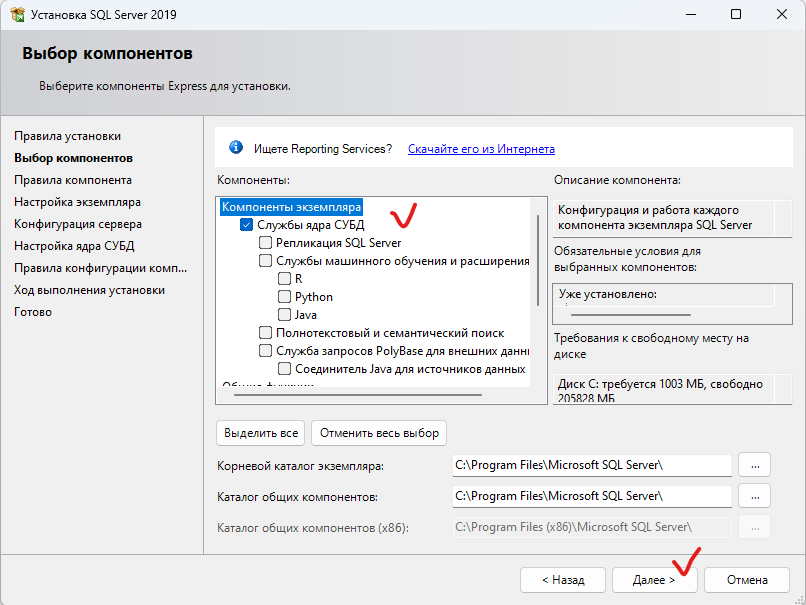Click the vertical scrollbar of the components list
Image resolution: width=806 pixels, height=605 pixels.
click(x=538, y=260)
